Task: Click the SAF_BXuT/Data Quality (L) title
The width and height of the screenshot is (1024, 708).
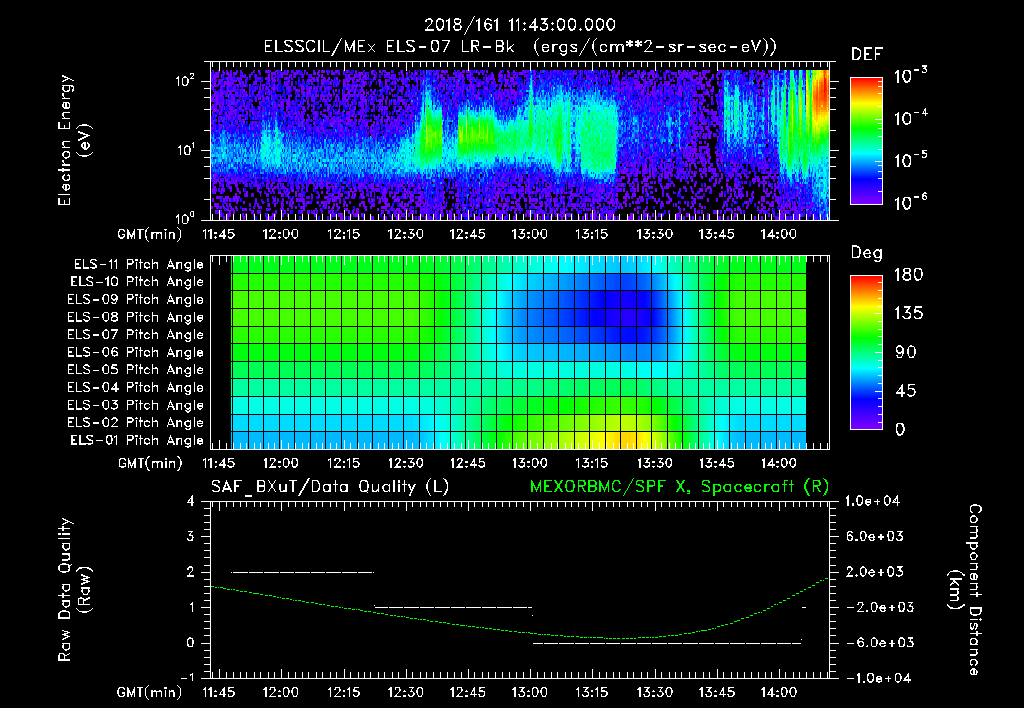Action: (x=330, y=487)
